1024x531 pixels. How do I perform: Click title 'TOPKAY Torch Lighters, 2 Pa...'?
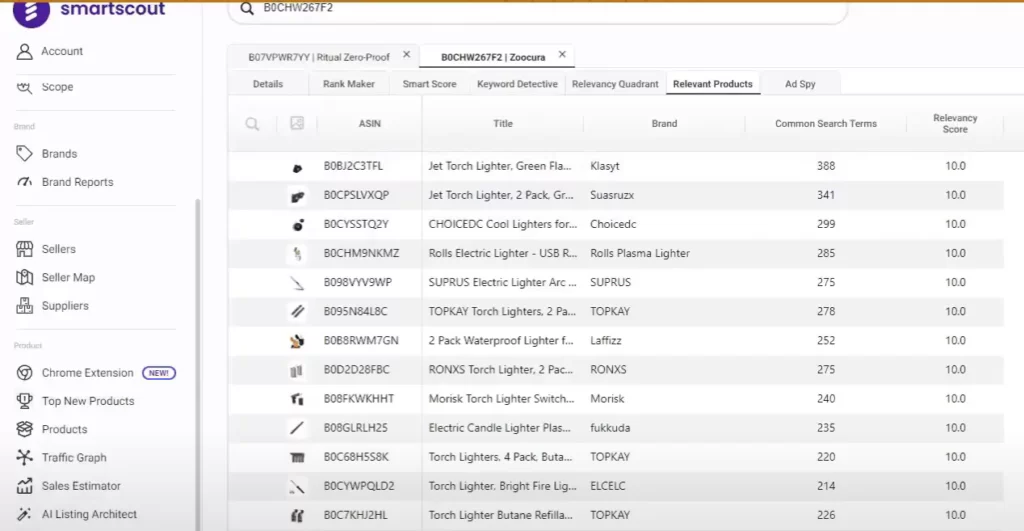502,312
